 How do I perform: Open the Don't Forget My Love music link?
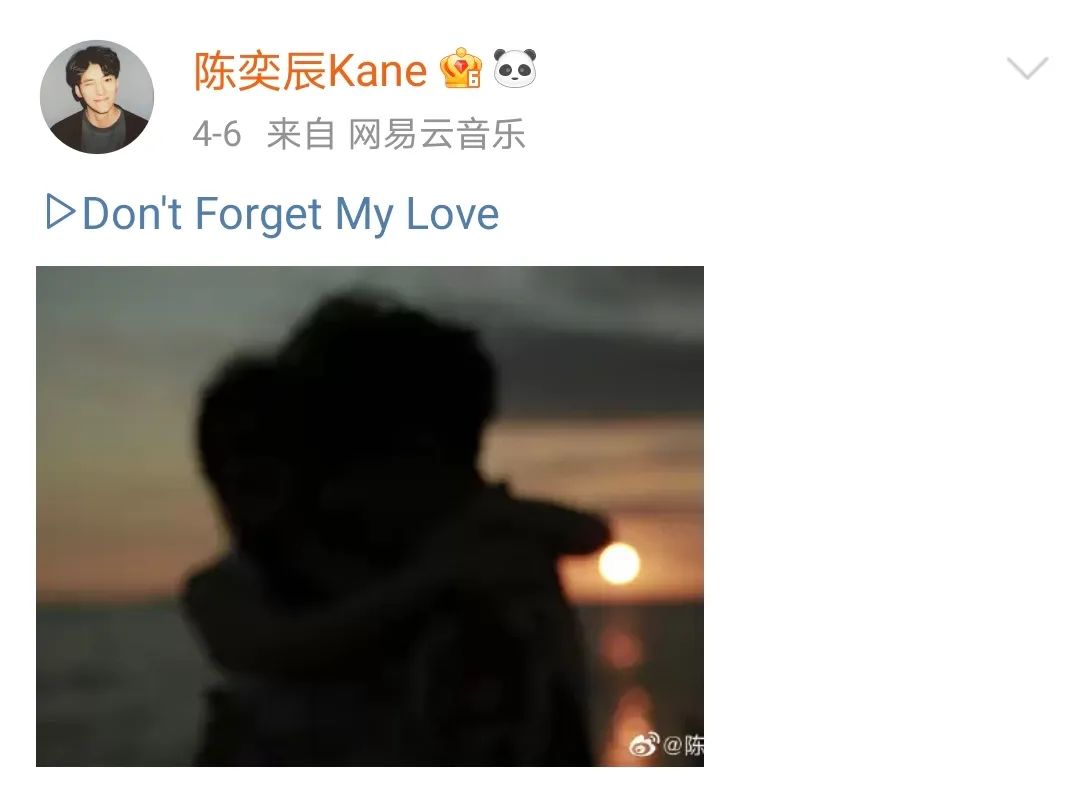[273, 214]
